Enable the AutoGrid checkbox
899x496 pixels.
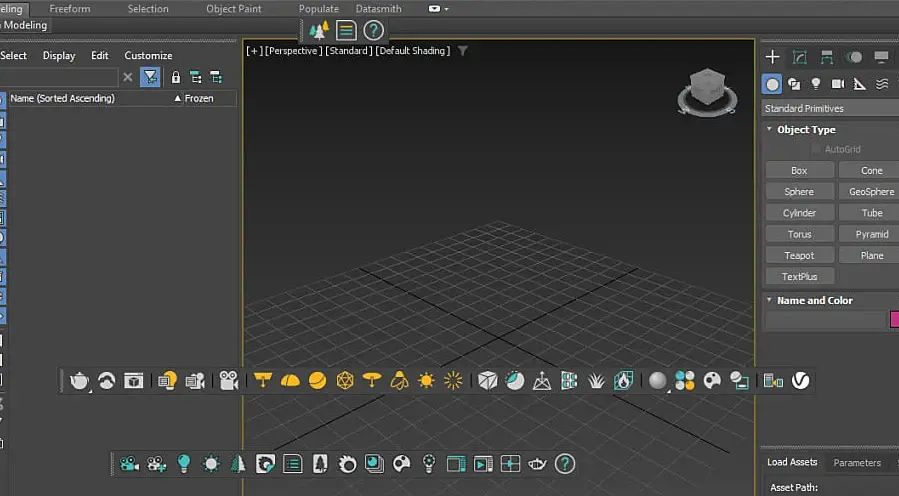(x=817, y=149)
